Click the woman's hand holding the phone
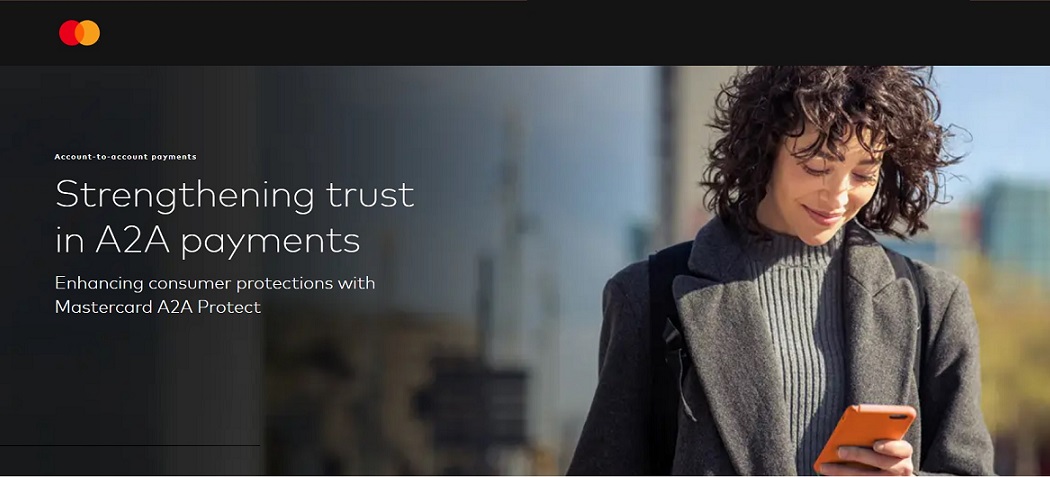Image resolution: width=1050 pixels, height=477 pixels. [x=877, y=456]
